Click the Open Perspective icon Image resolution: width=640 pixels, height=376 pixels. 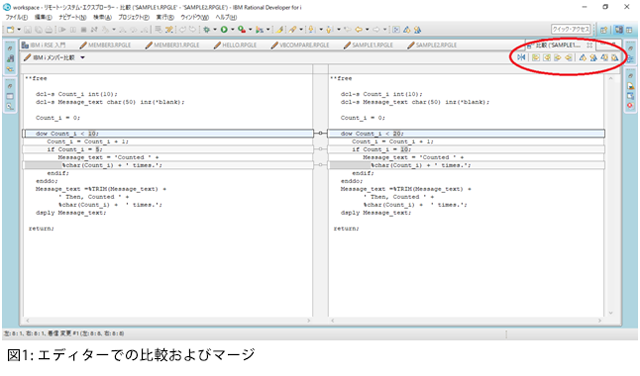click(604, 30)
